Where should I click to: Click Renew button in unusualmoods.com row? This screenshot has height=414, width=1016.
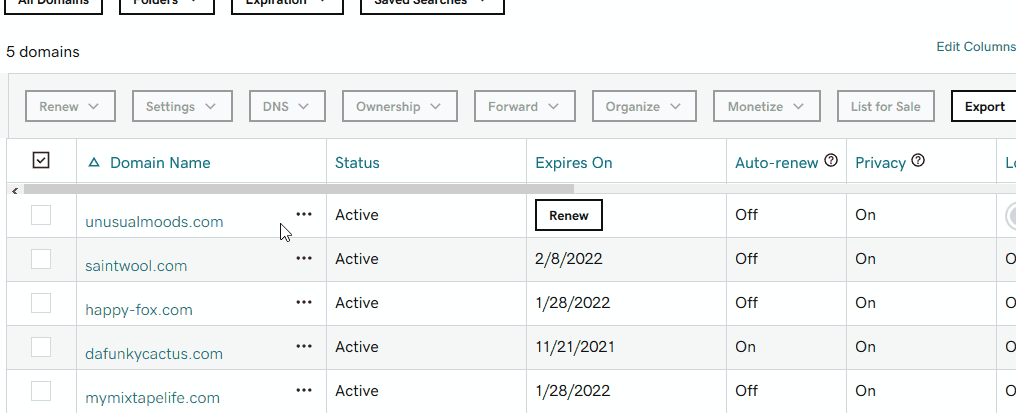[568, 215]
